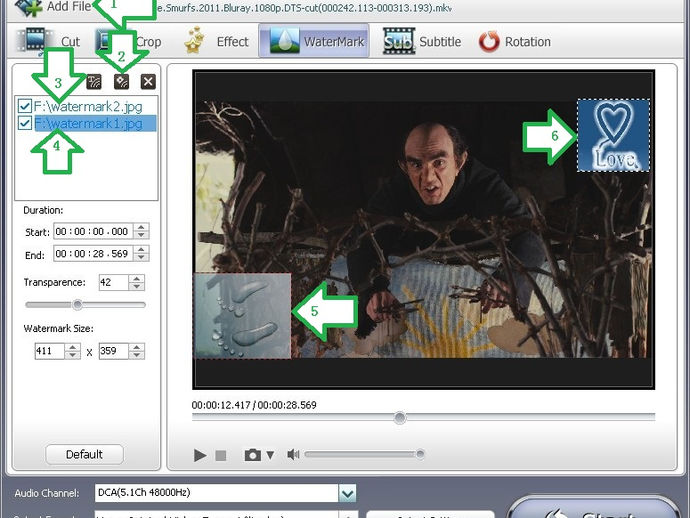Increase watermark height with up arrow
Image resolution: width=690 pixels, height=518 pixels.
137,347
